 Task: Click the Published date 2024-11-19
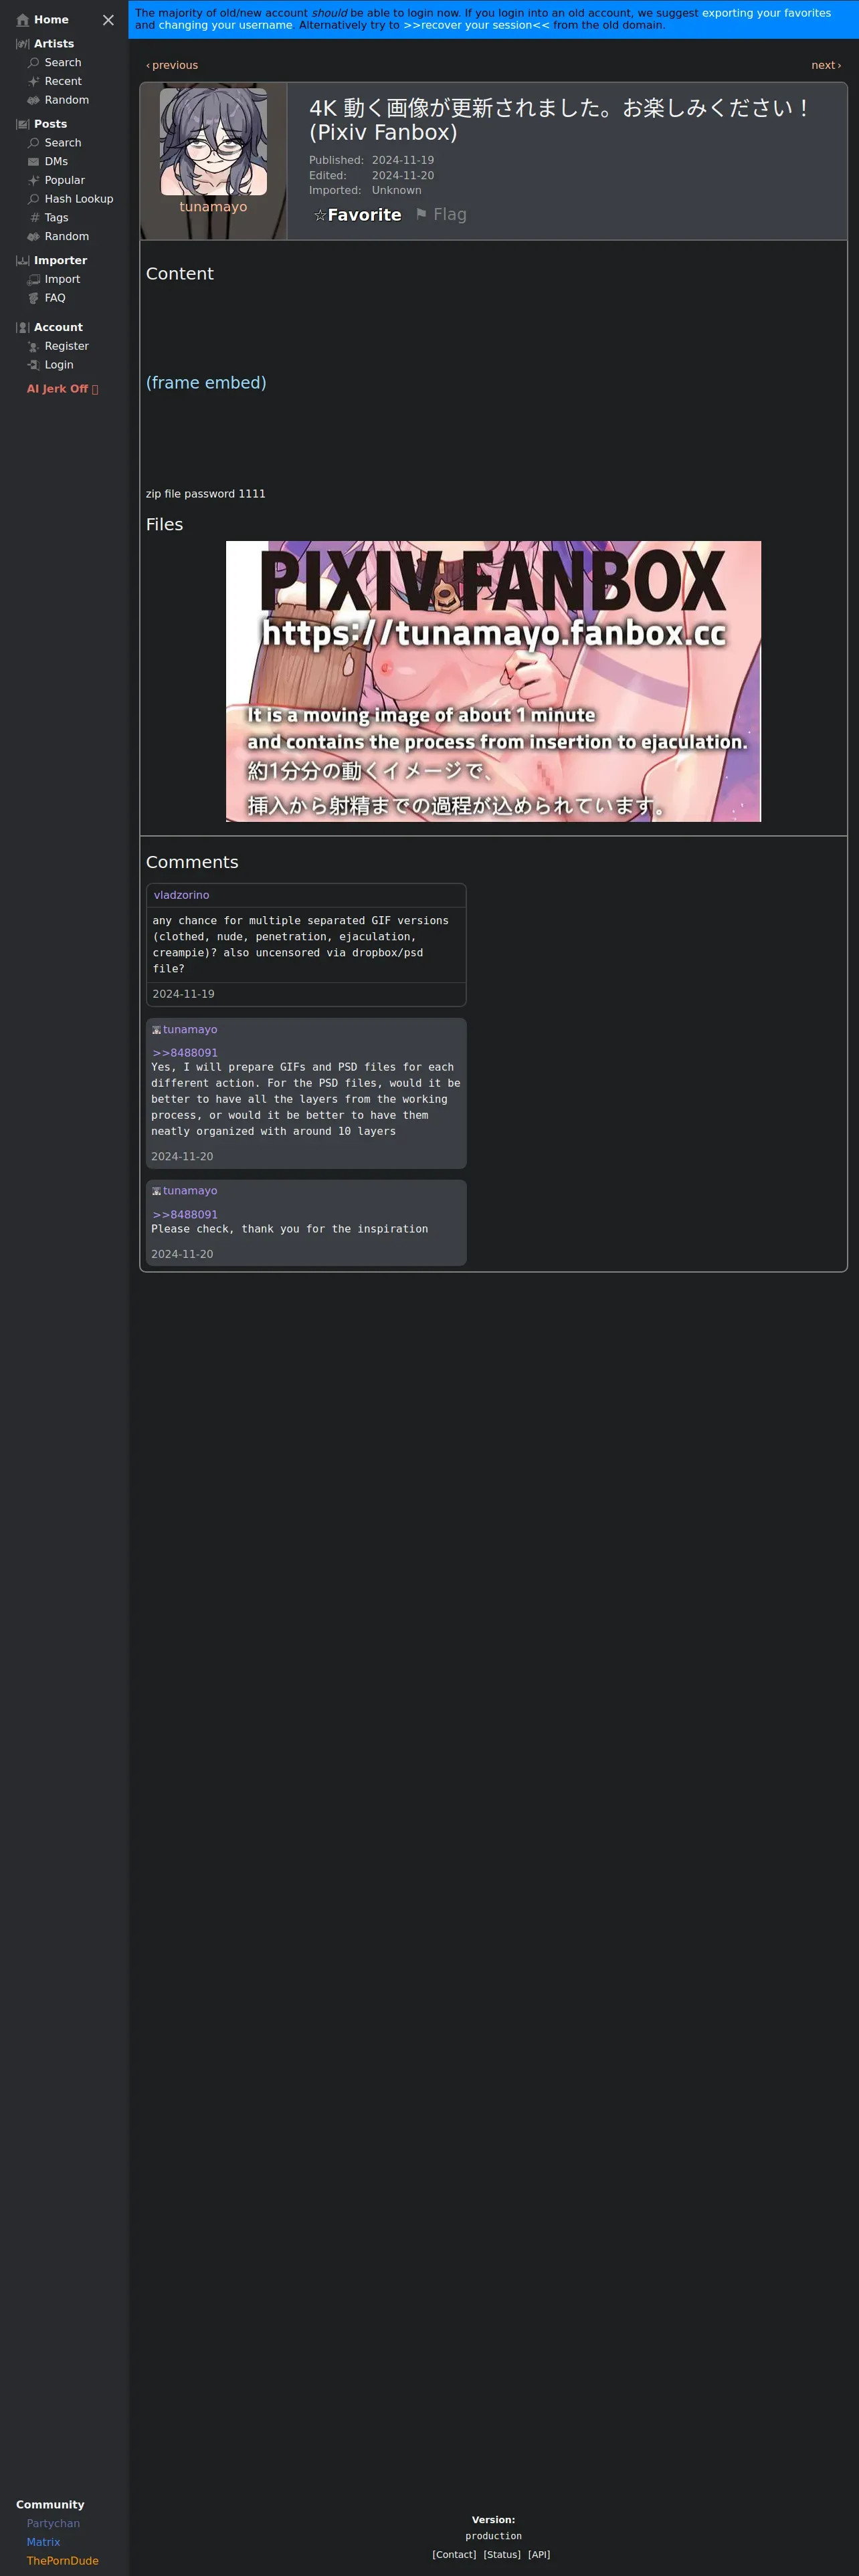[403, 160]
